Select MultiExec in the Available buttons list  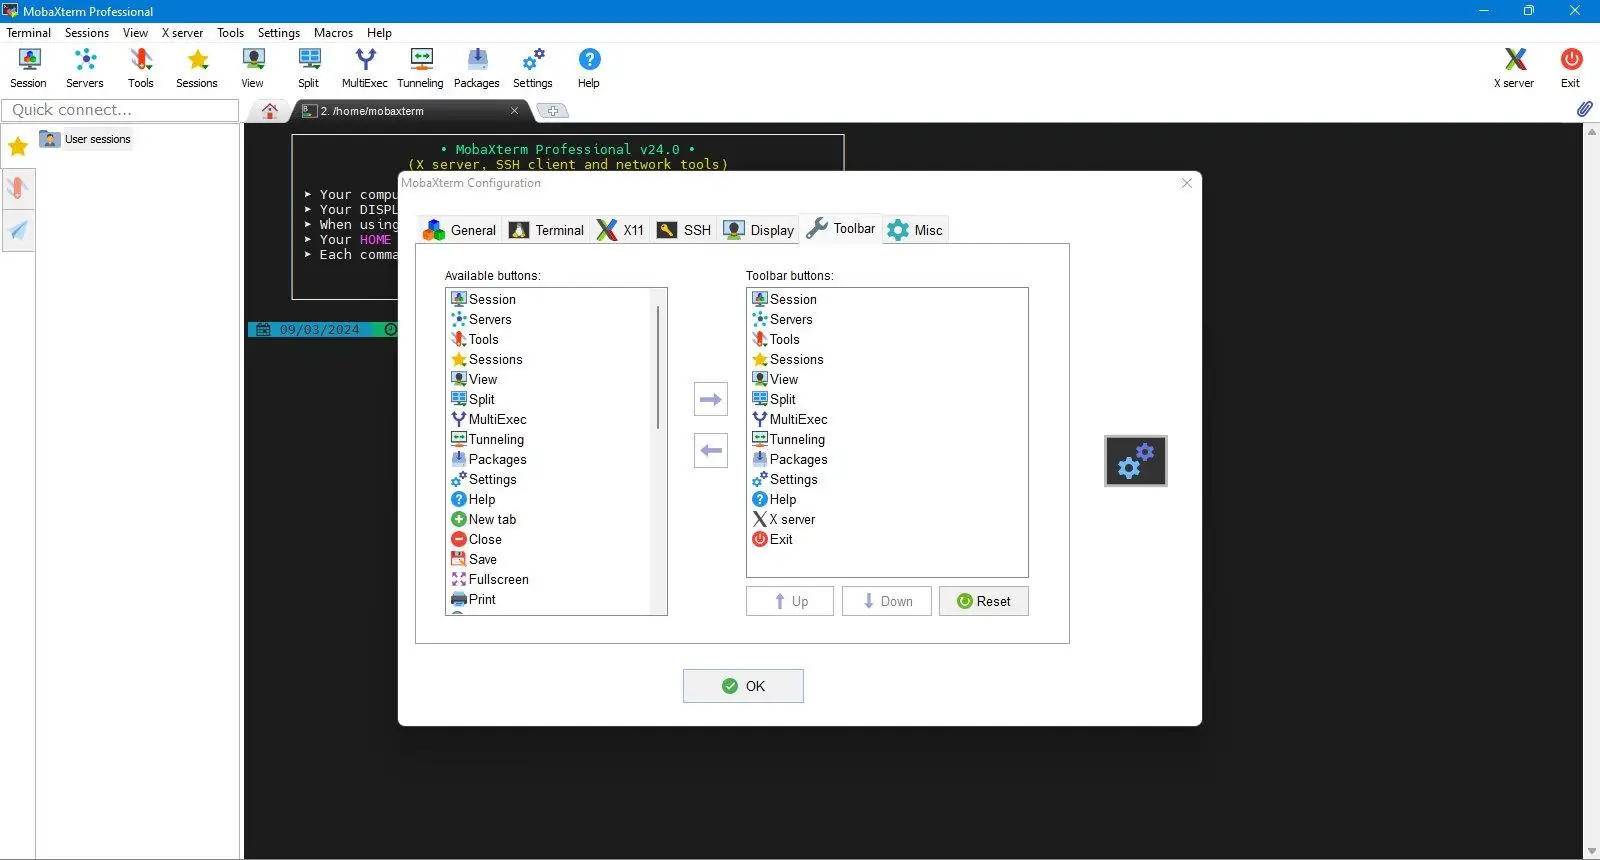tap(489, 419)
